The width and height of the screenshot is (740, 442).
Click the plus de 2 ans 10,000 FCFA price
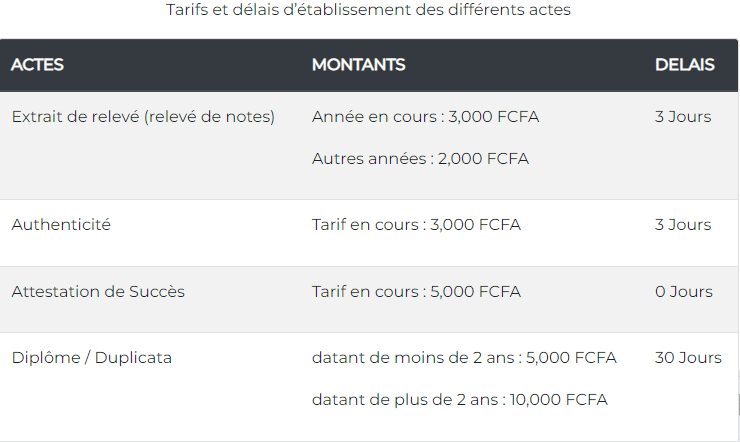point(459,400)
